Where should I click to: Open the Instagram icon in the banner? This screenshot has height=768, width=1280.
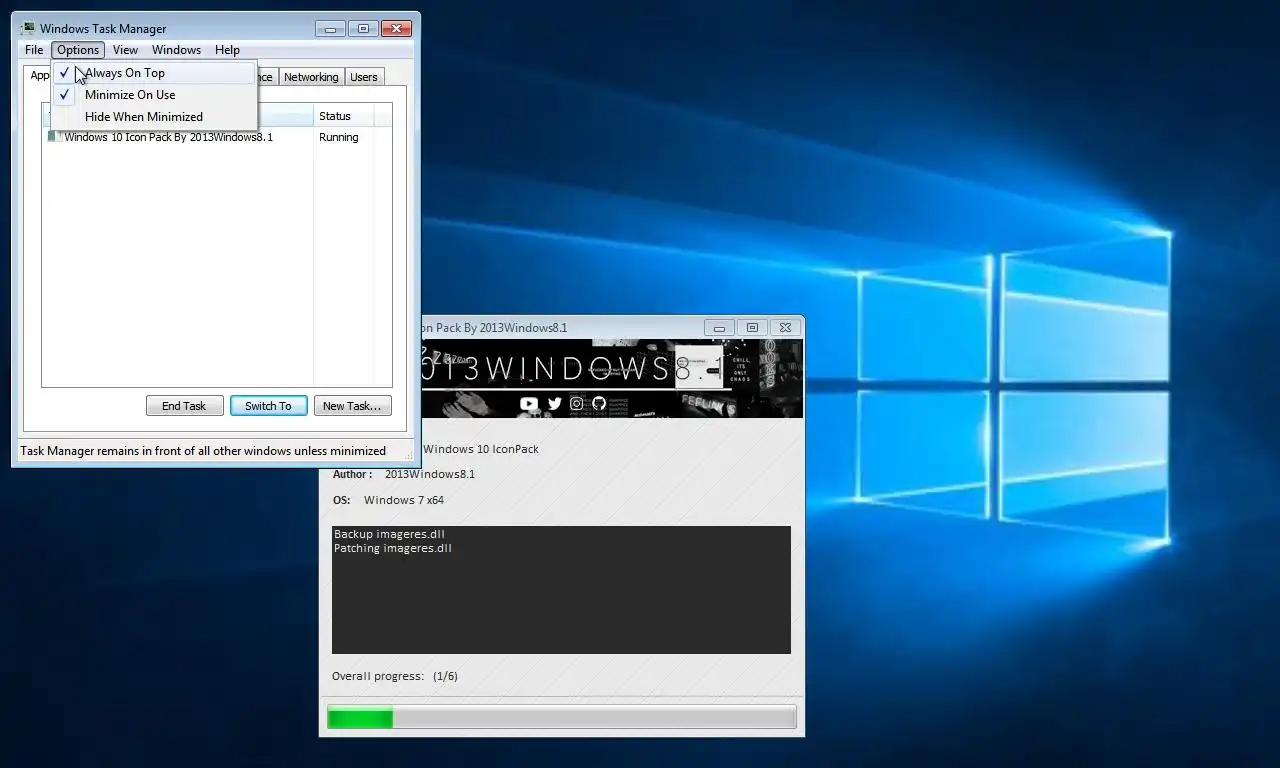click(577, 404)
